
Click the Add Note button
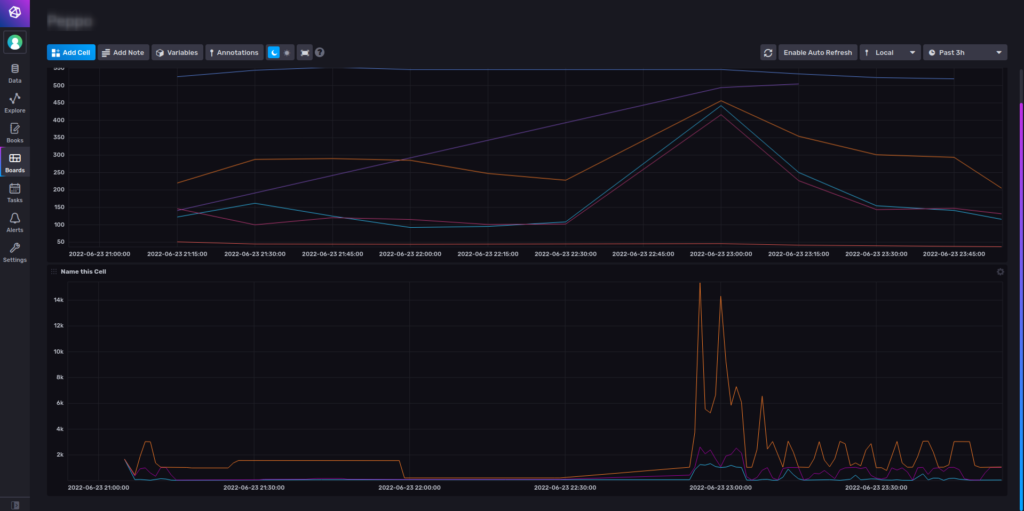pyautogui.click(x=123, y=52)
